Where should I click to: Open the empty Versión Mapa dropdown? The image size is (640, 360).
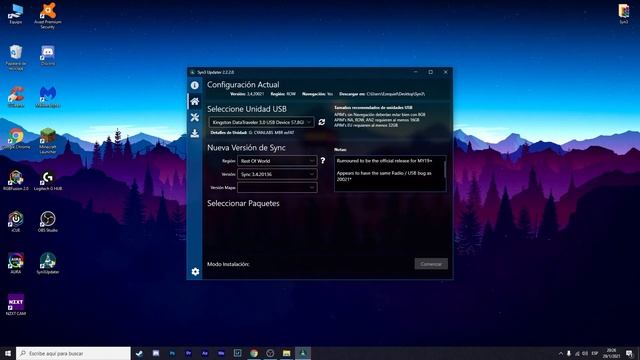pos(277,188)
